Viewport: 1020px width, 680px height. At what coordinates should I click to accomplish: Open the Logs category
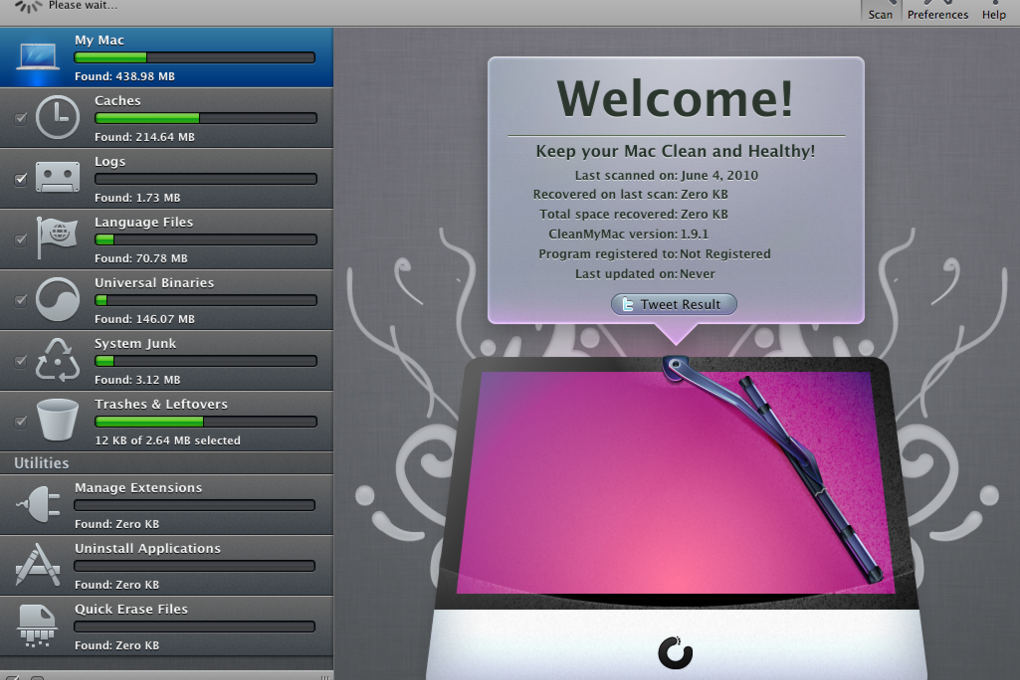pyautogui.click(x=167, y=178)
